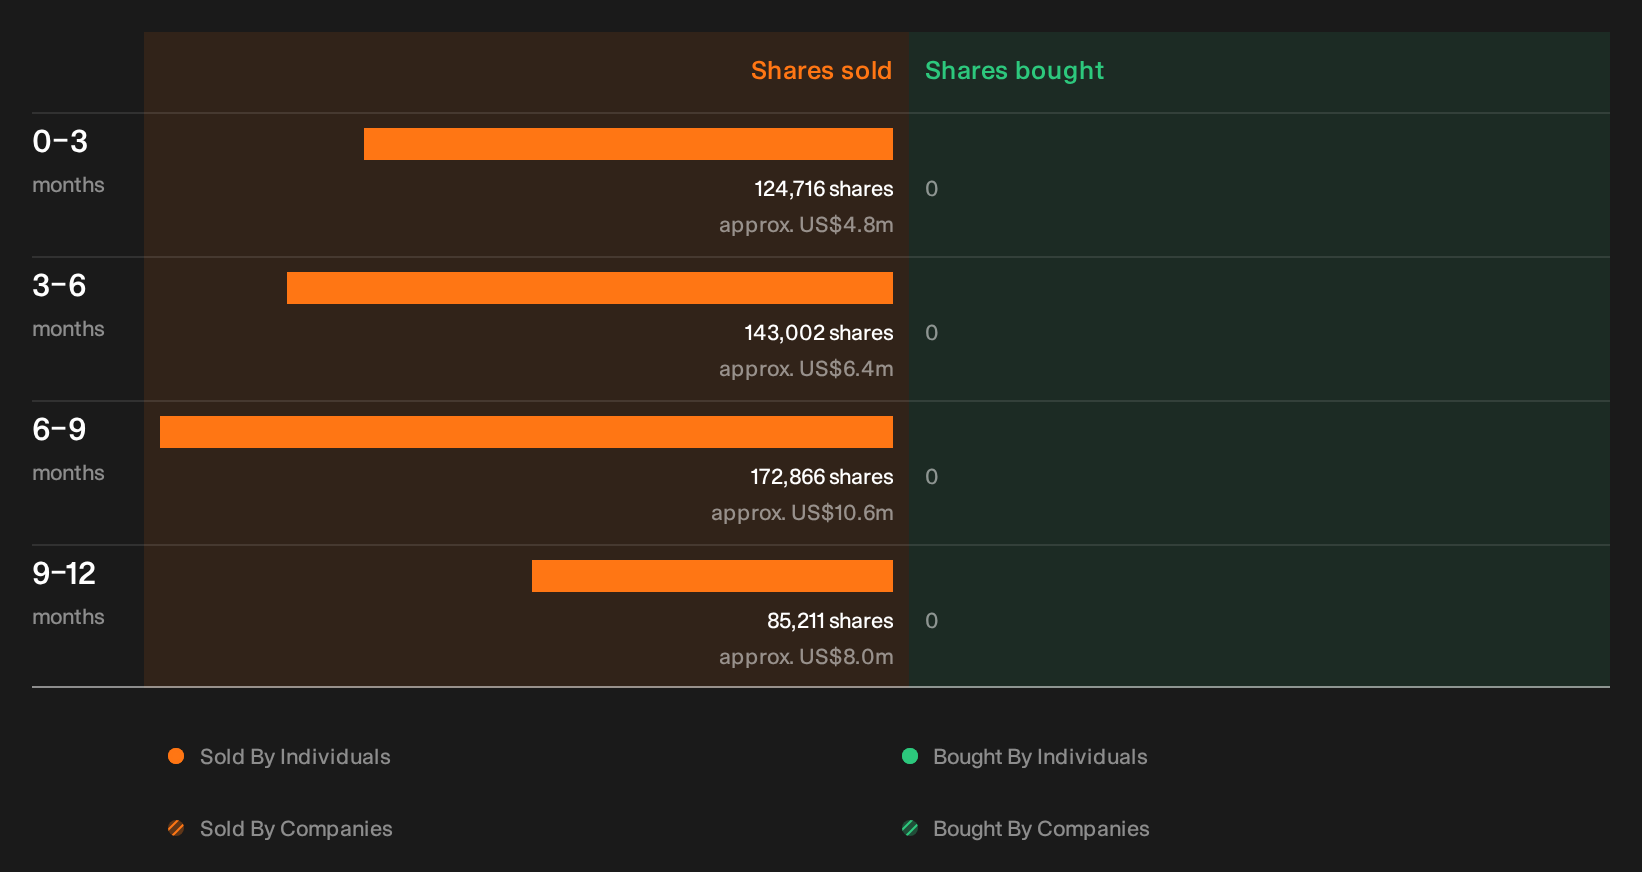Click the approx. US$4.8m amount

[x=806, y=225]
